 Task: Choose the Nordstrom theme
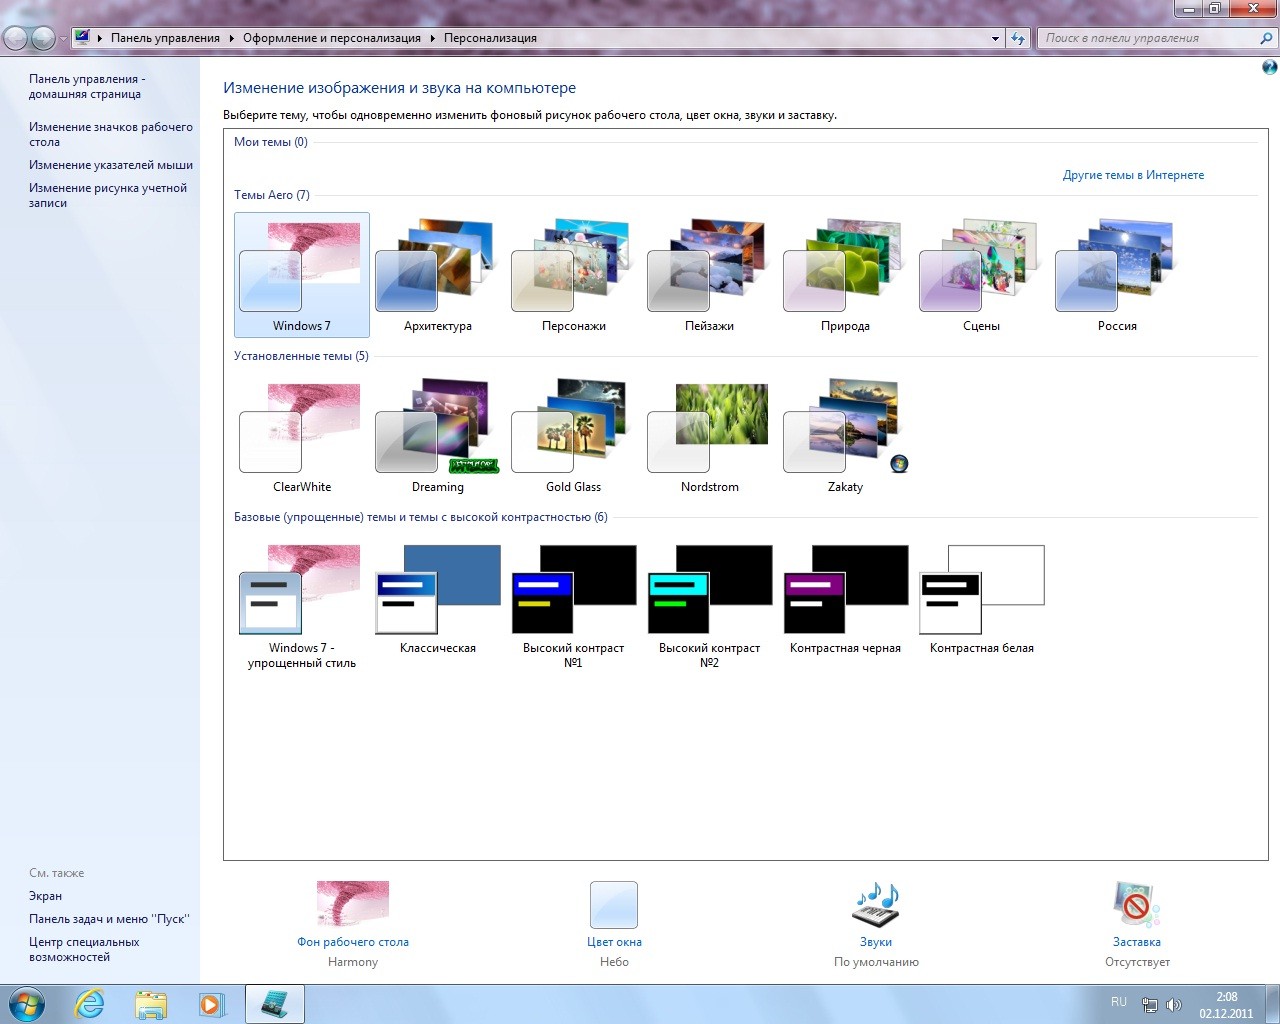710,436
